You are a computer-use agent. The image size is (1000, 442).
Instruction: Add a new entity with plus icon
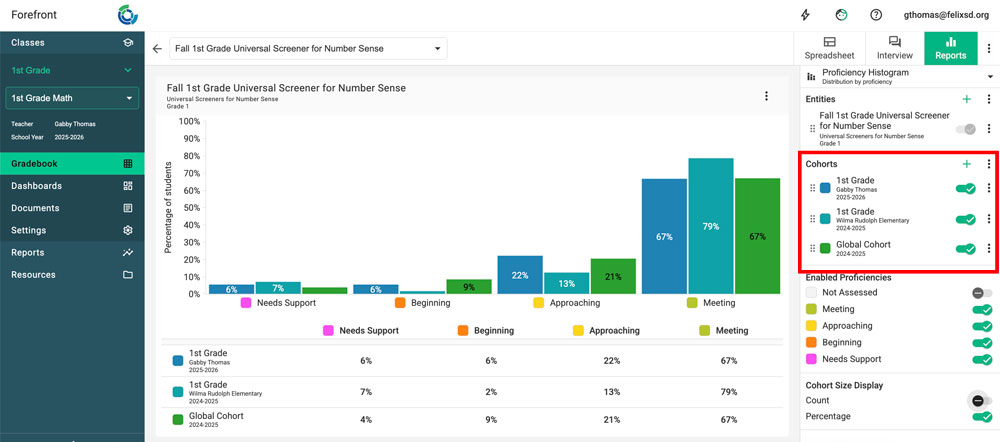pyautogui.click(x=966, y=99)
